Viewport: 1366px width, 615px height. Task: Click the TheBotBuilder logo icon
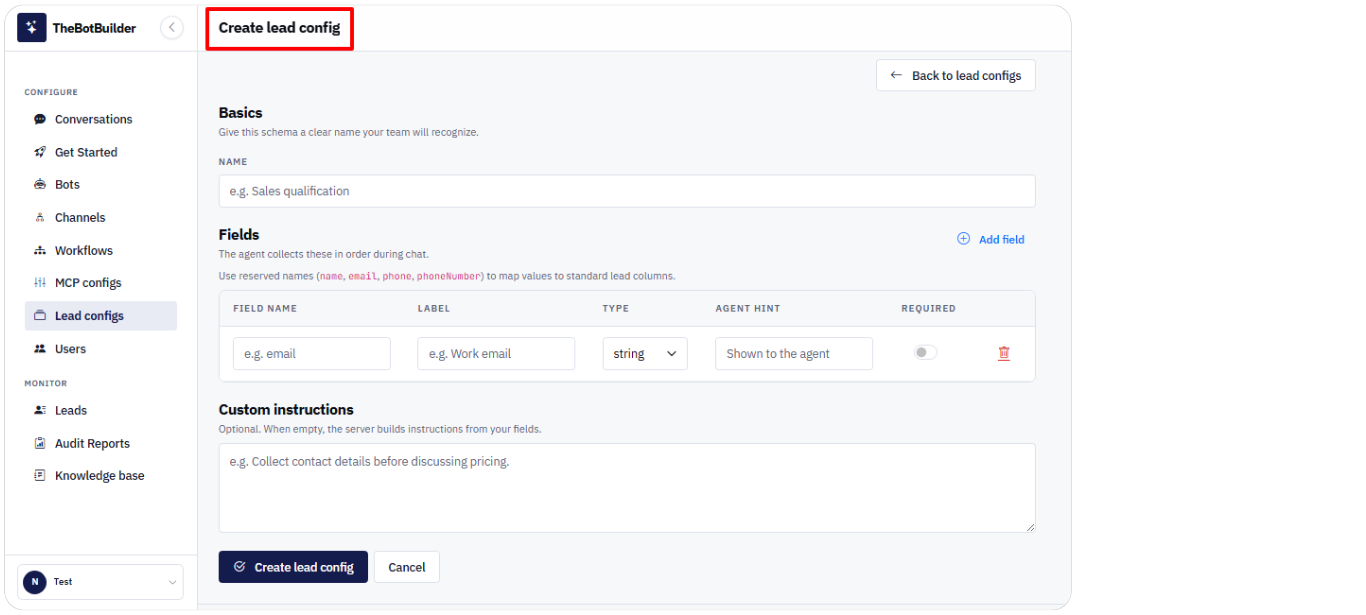click(x=32, y=28)
